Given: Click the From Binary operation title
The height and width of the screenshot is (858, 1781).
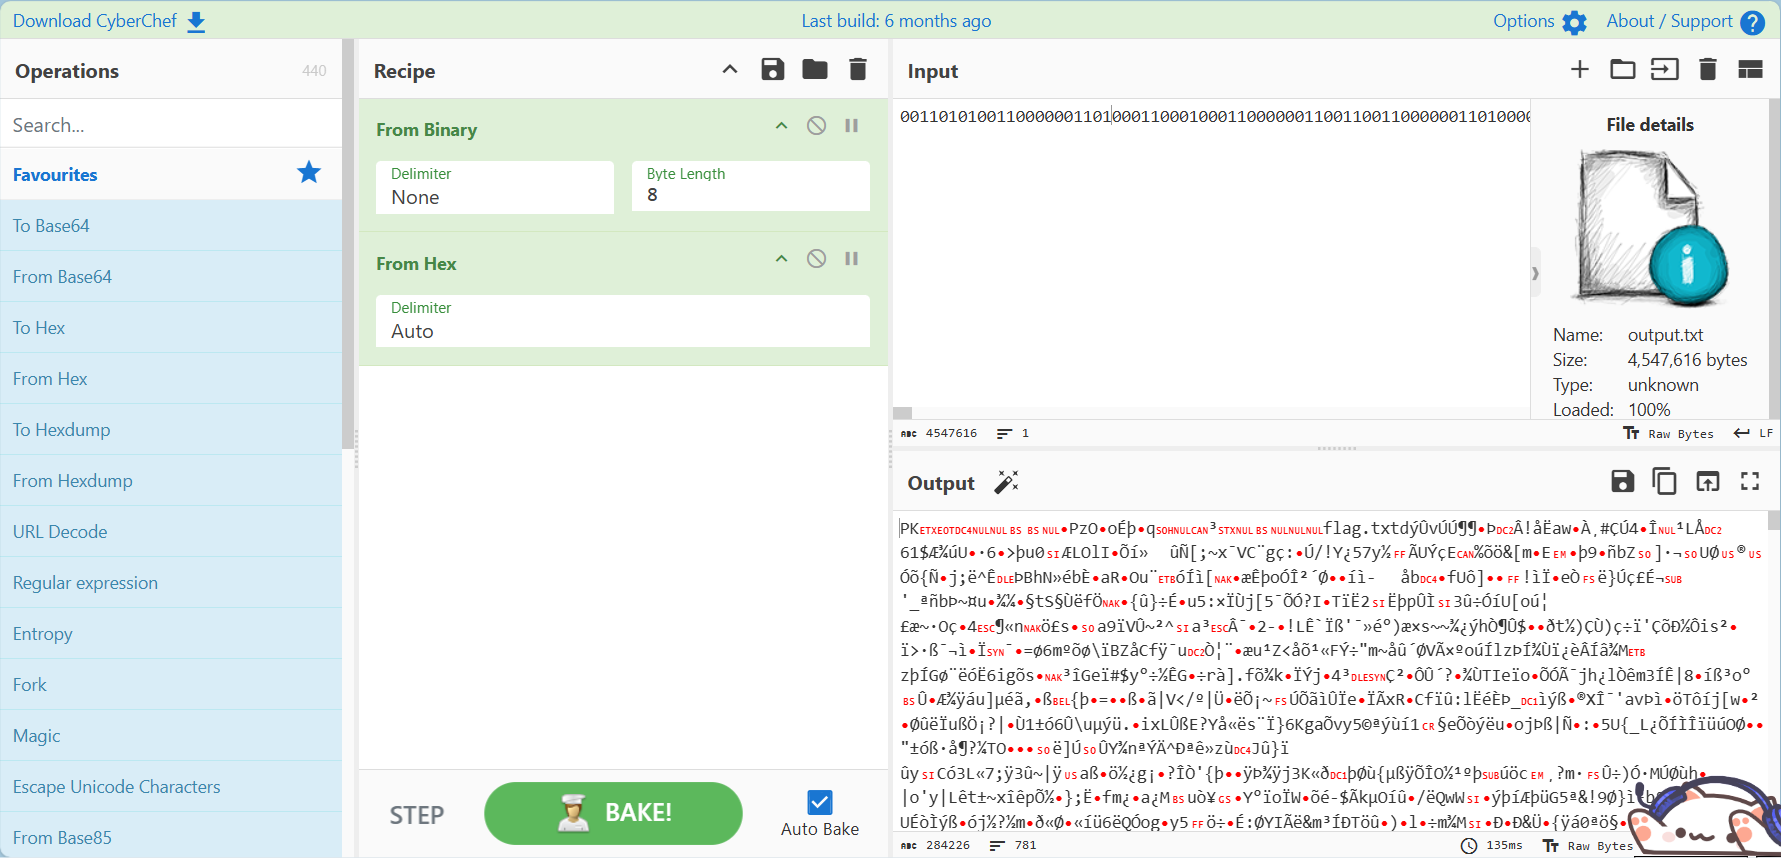Looking at the screenshot, I should tap(427, 130).
